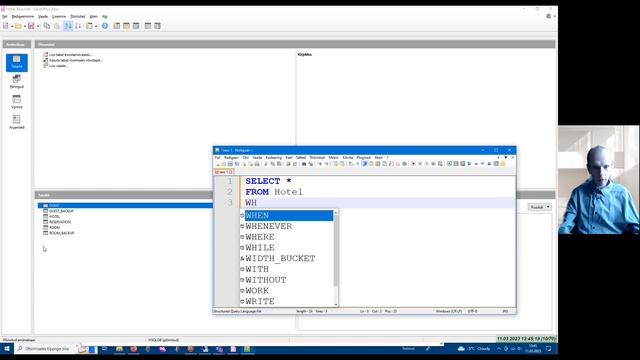640x360 pixels.
Task: Click Paste icon in Base toolbar
Action: (x=57, y=26)
